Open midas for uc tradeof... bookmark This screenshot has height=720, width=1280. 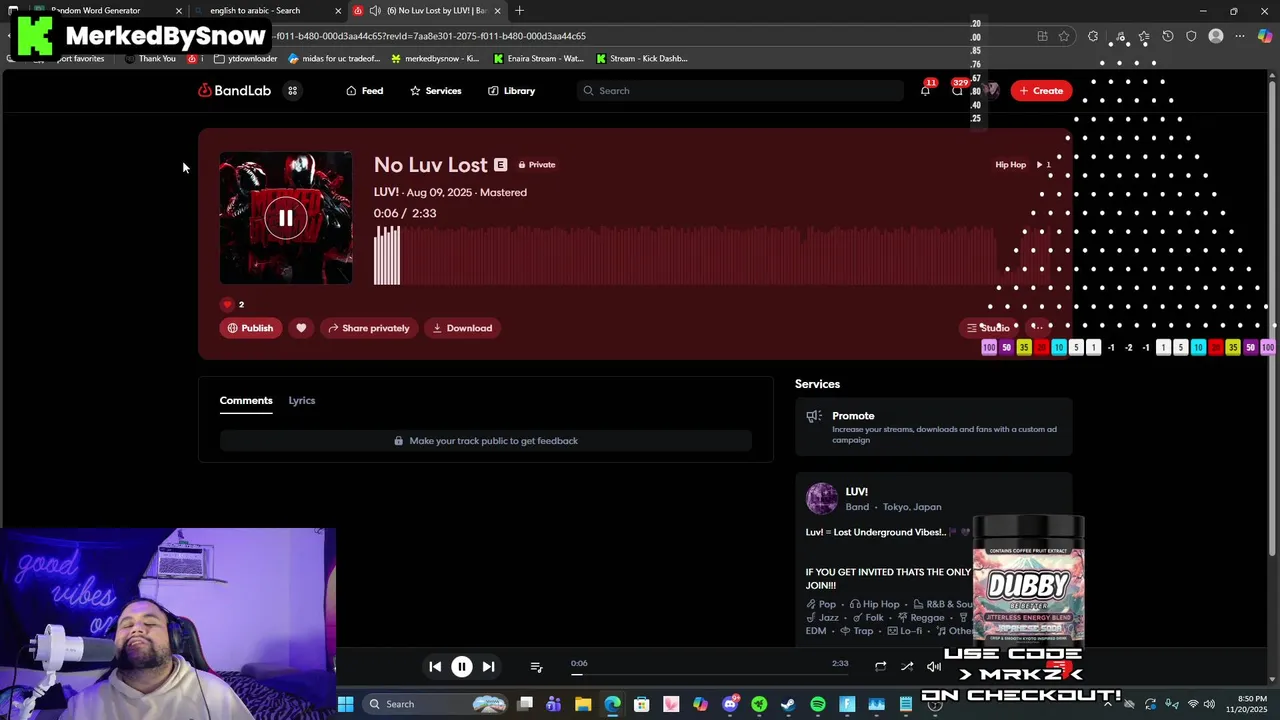(334, 59)
